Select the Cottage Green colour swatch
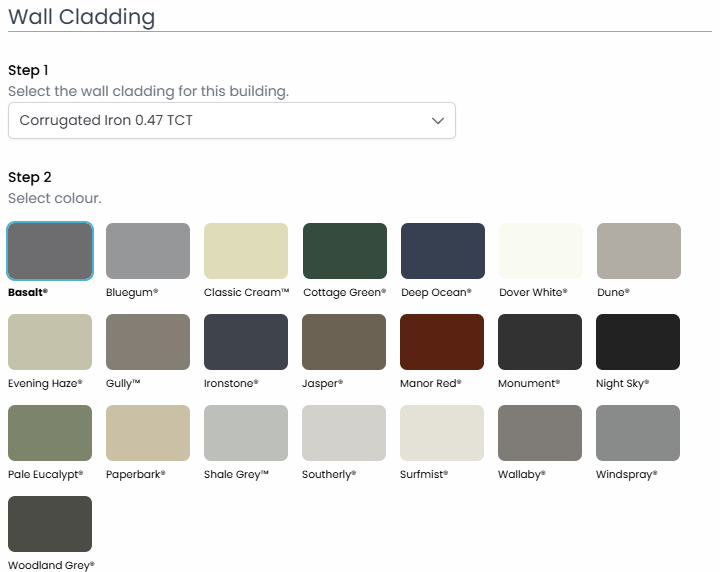This screenshot has width=720, height=572. (344, 251)
